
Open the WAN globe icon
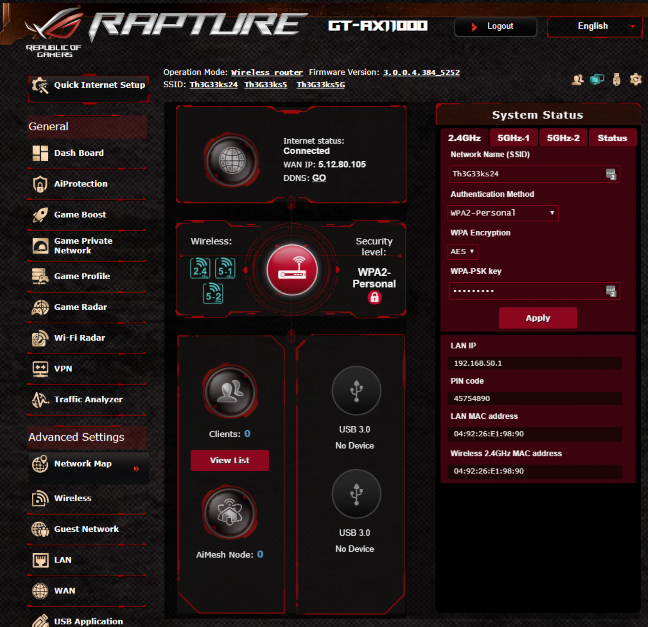click(40, 591)
